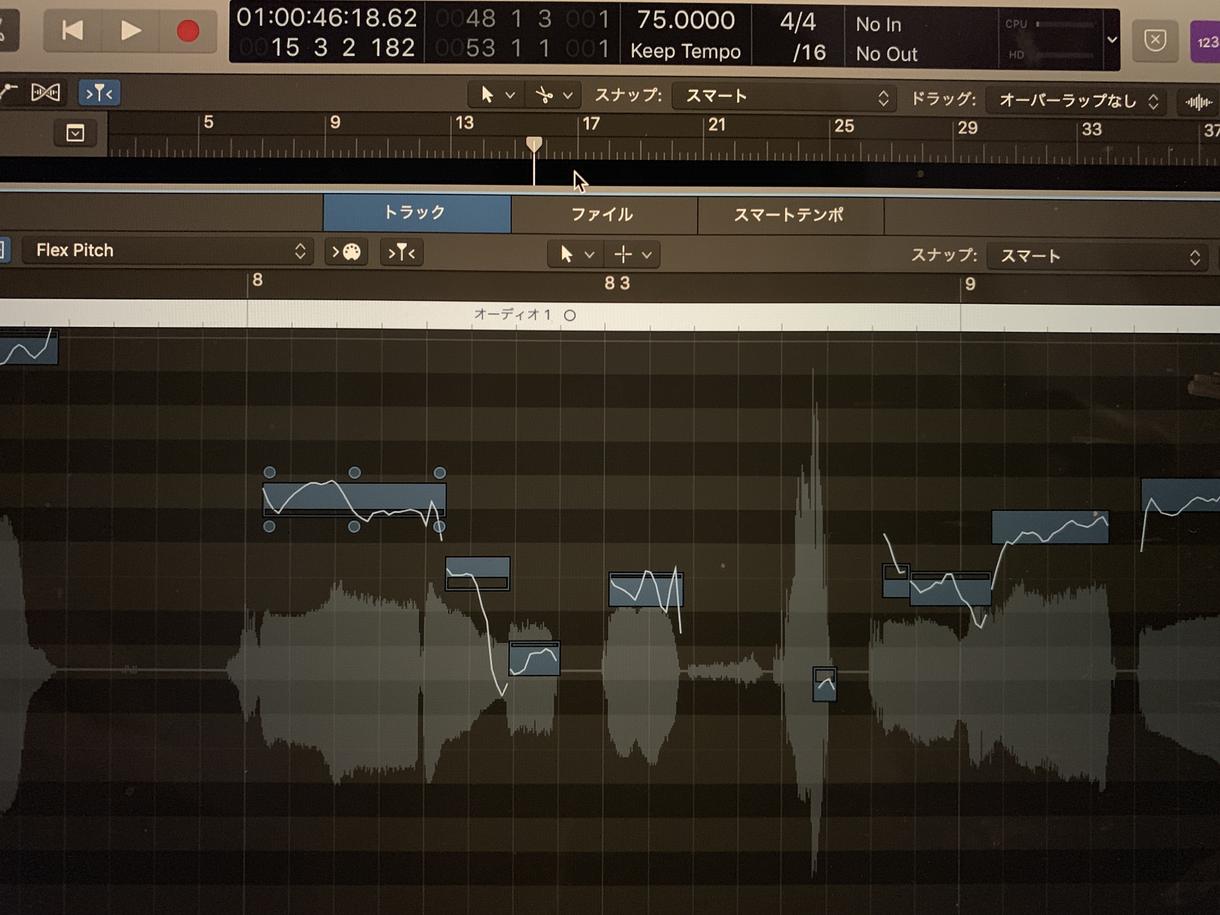Click the upper-middle fine pitch handle of selected note

354,472
